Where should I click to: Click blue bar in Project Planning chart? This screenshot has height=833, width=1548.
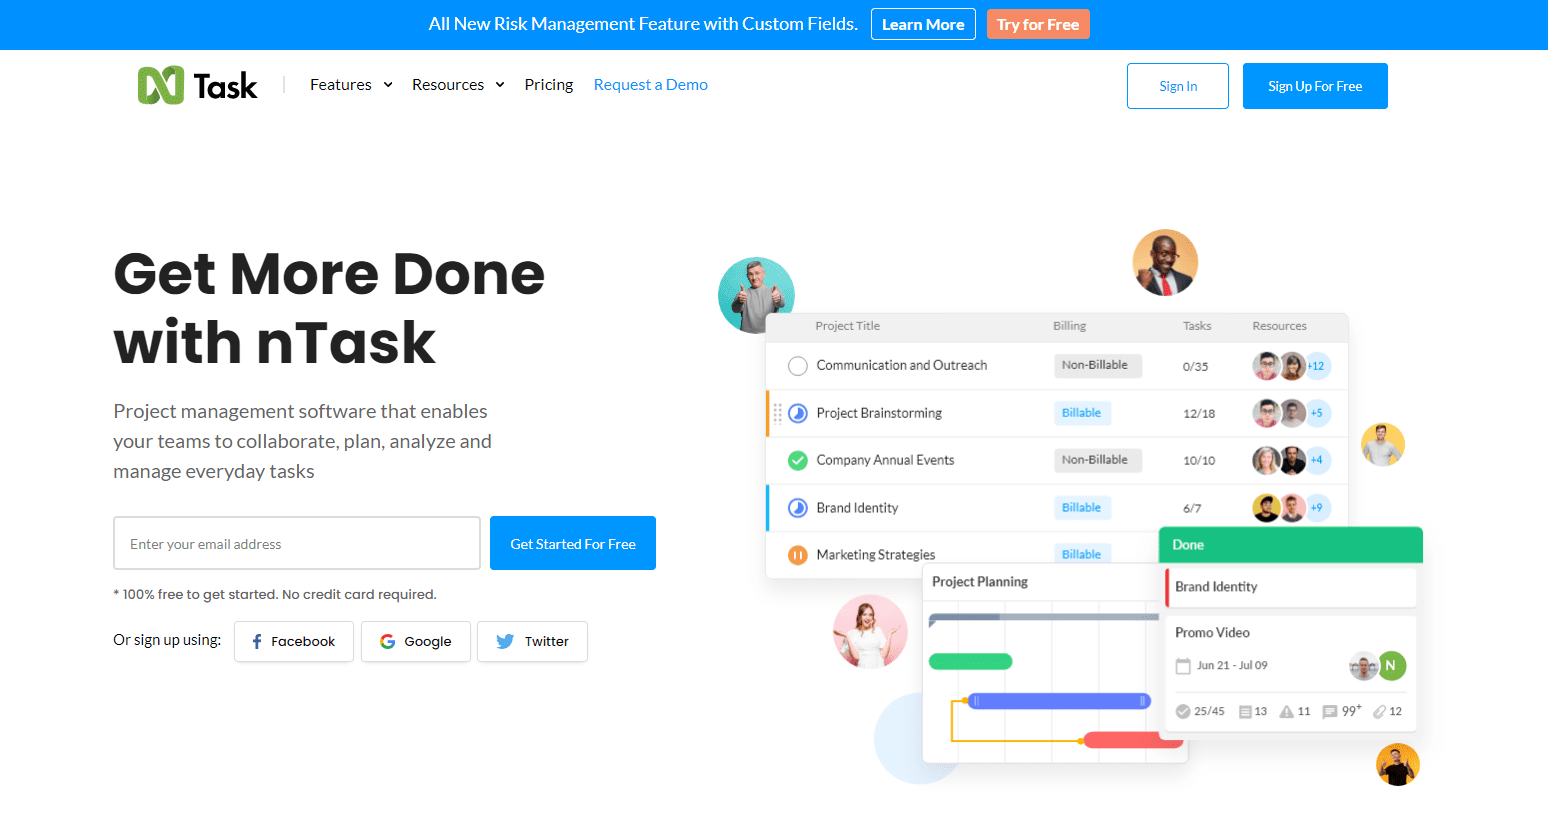pos(1059,701)
